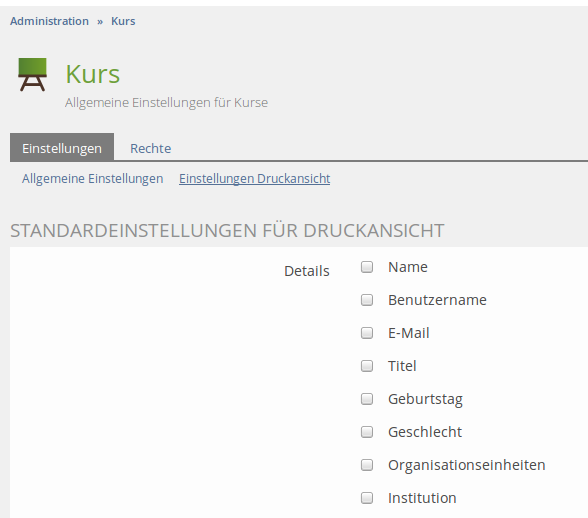Open the Allgemeine Einstellungen sub-tab

92,179
